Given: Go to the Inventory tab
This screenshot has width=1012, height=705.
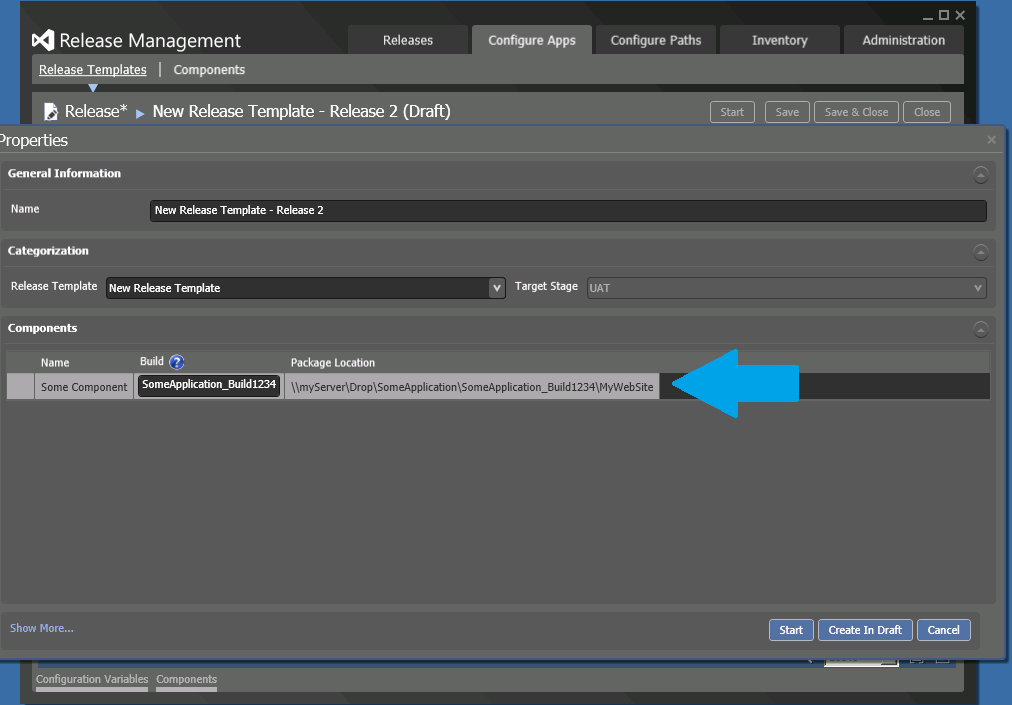Looking at the screenshot, I should pyautogui.click(x=779, y=40).
